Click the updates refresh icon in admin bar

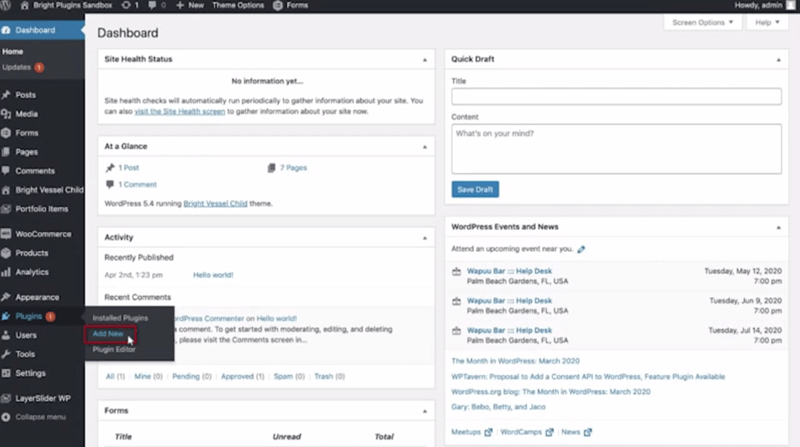(x=126, y=5)
